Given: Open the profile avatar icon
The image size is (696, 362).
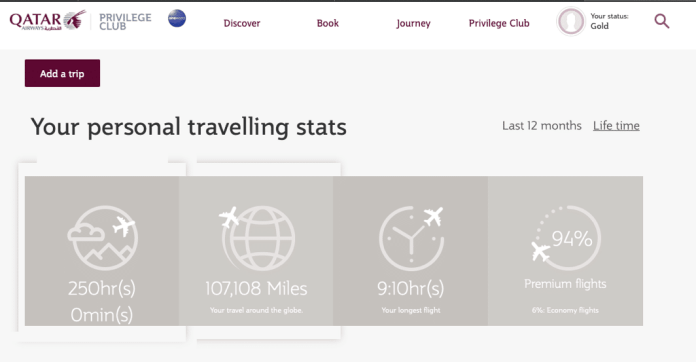Looking at the screenshot, I should tap(571, 21).
